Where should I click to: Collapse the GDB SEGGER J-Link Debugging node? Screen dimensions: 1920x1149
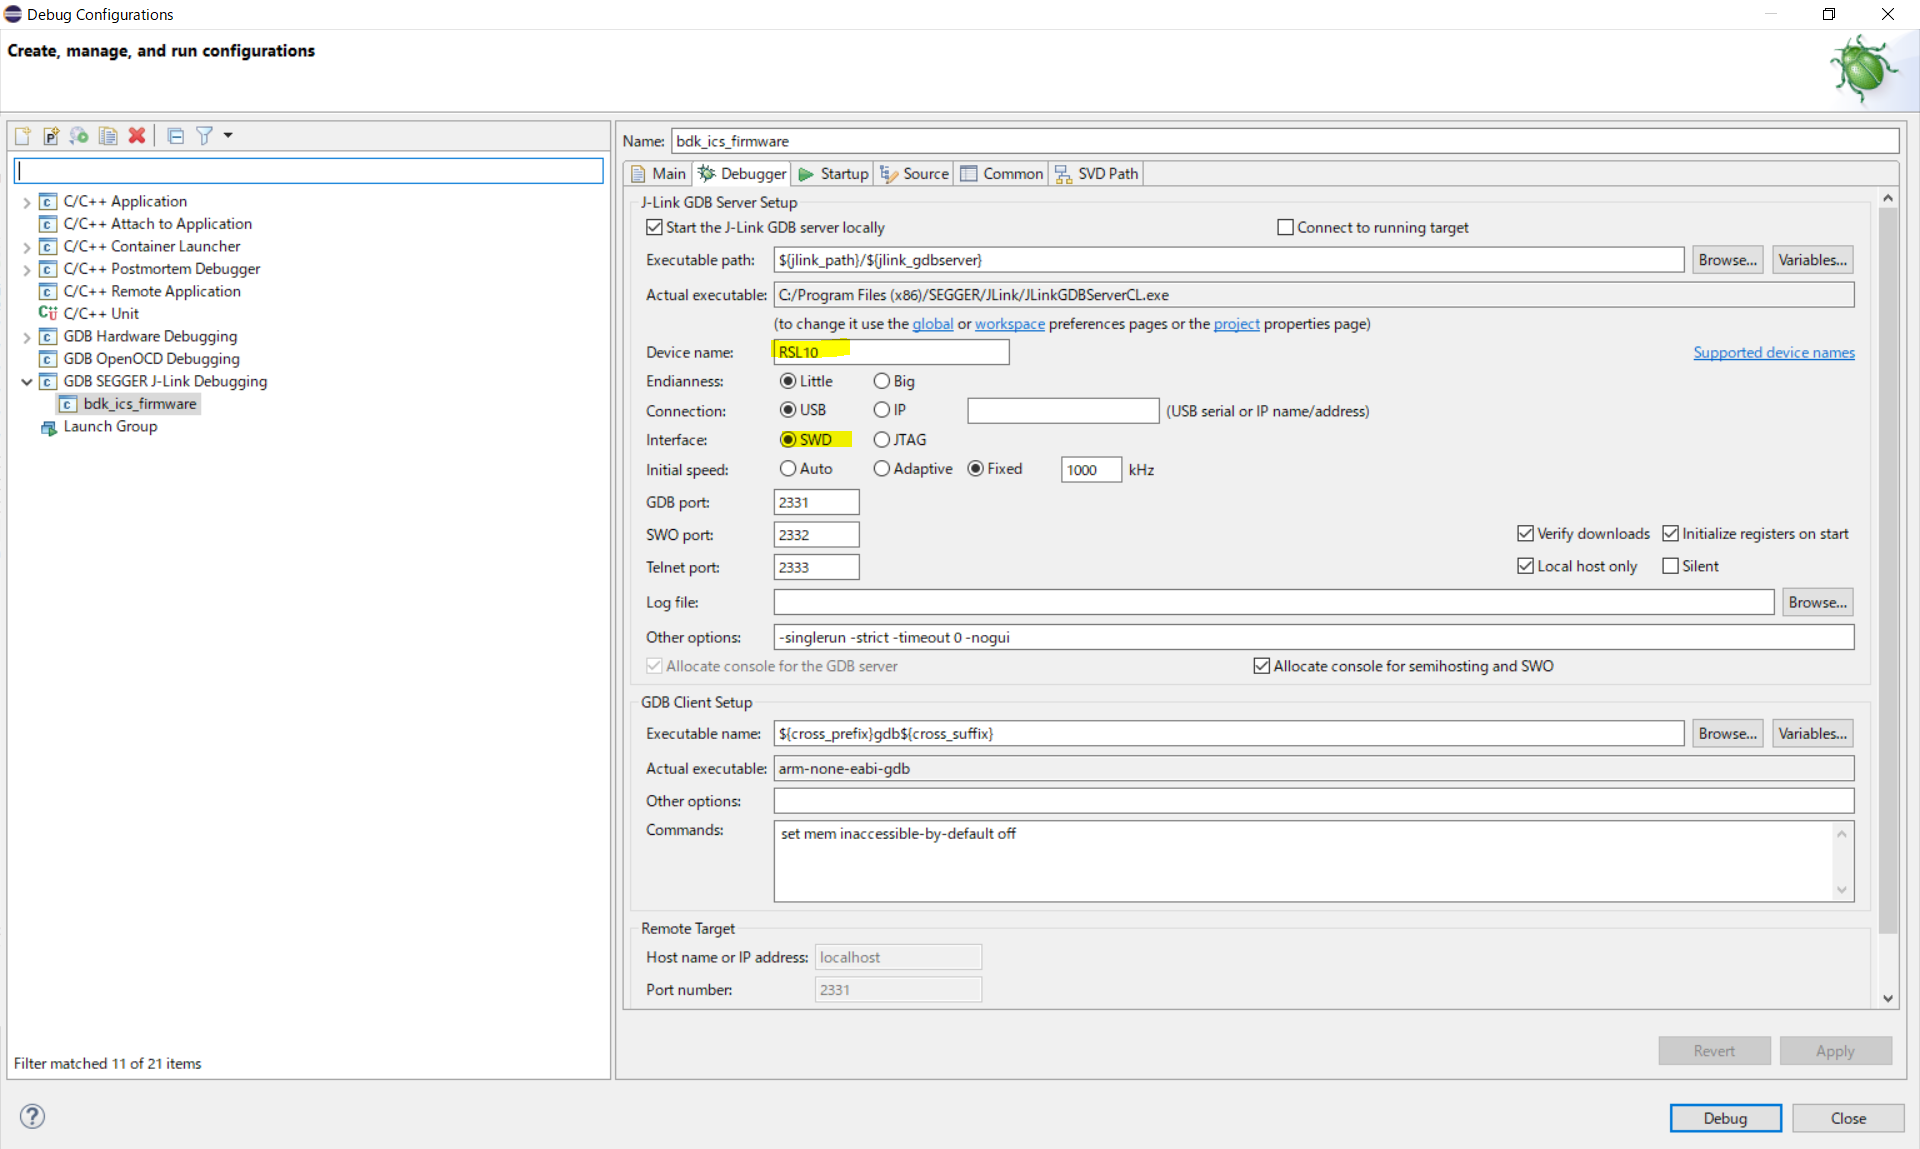pos(26,382)
